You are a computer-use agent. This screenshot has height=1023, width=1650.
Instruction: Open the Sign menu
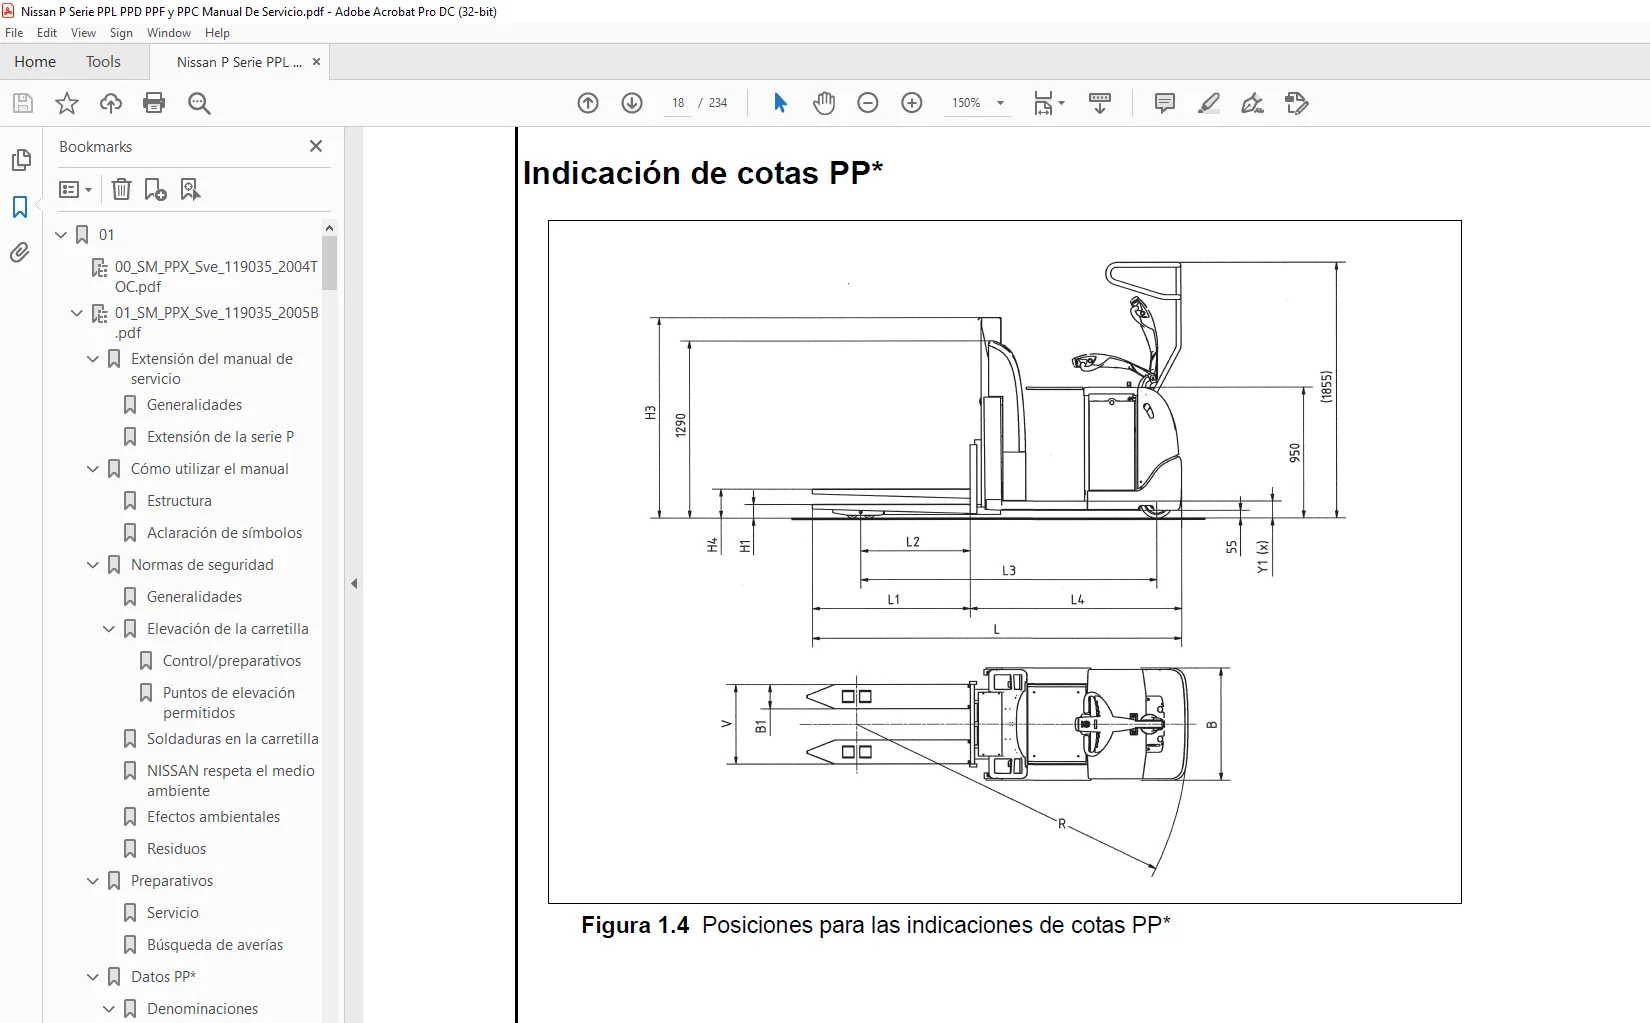click(121, 33)
